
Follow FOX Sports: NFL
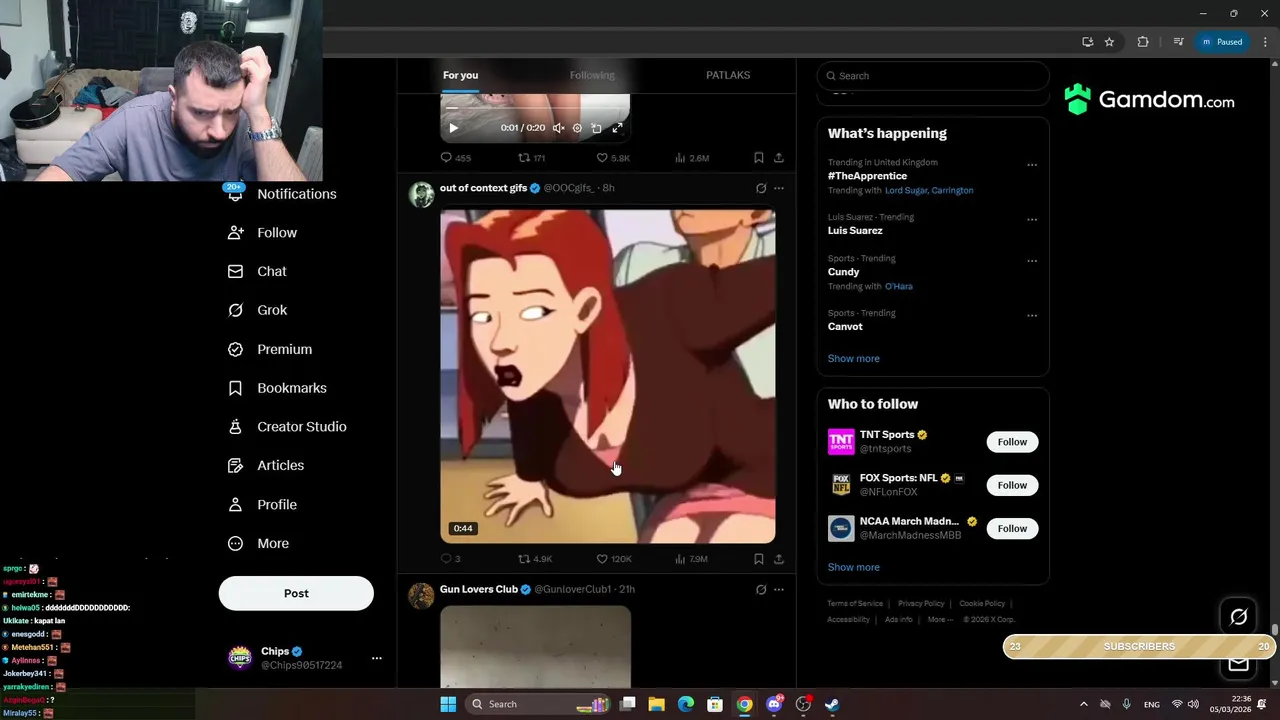(x=1012, y=485)
